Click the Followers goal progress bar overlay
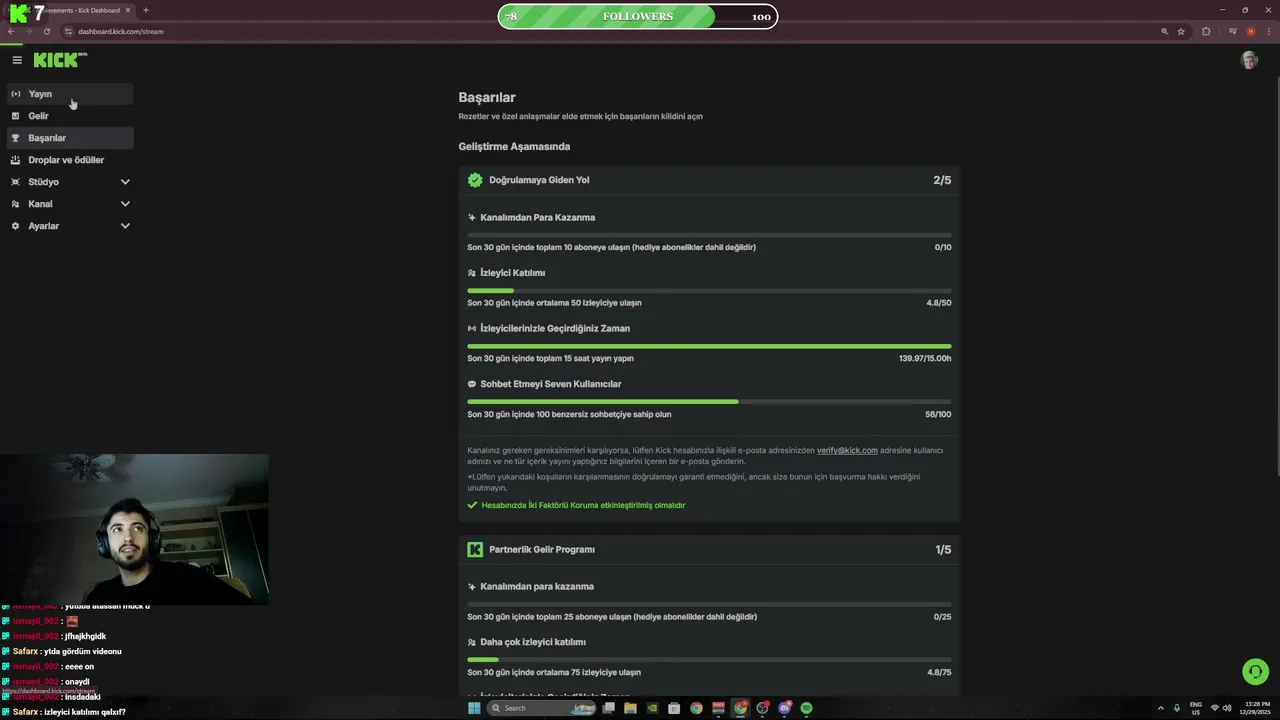Viewport: 1280px width, 720px height. [637, 16]
